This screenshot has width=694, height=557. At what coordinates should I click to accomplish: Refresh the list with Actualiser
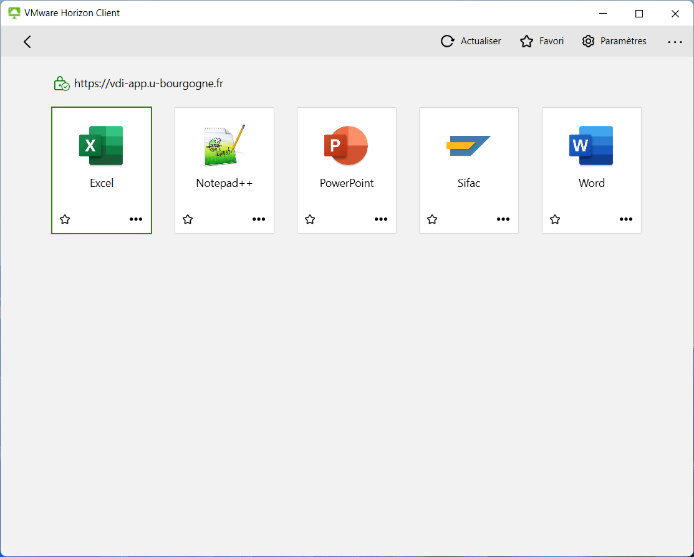(x=471, y=41)
